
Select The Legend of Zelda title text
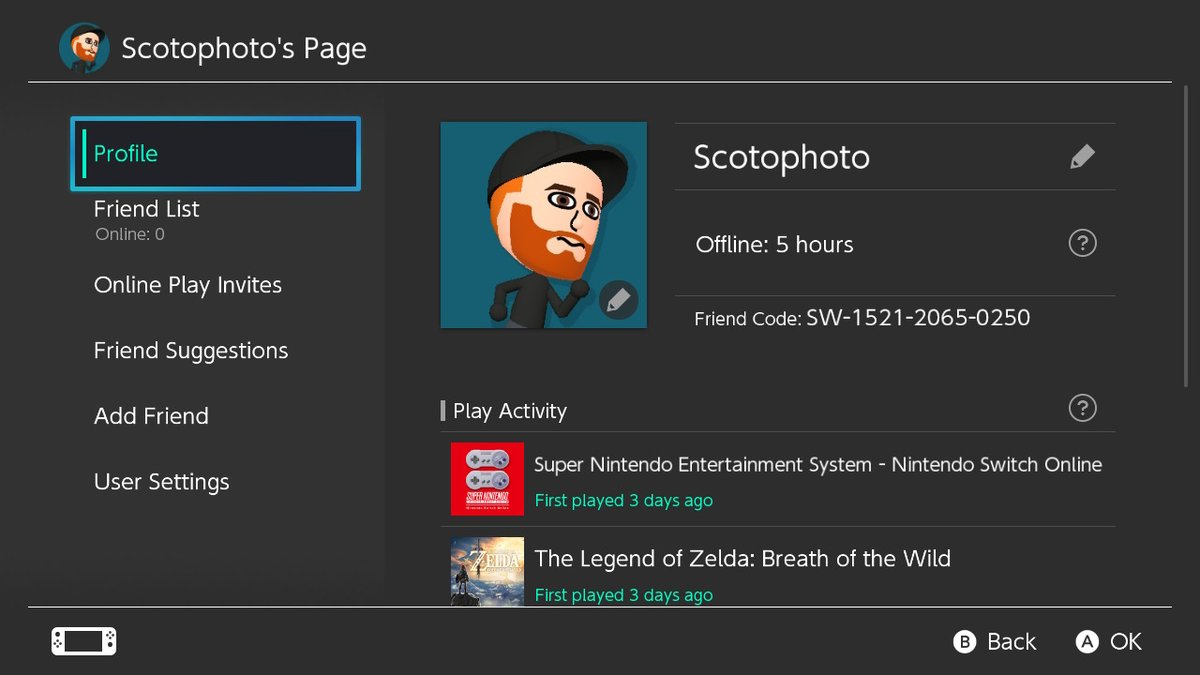(x=743, y=558)
